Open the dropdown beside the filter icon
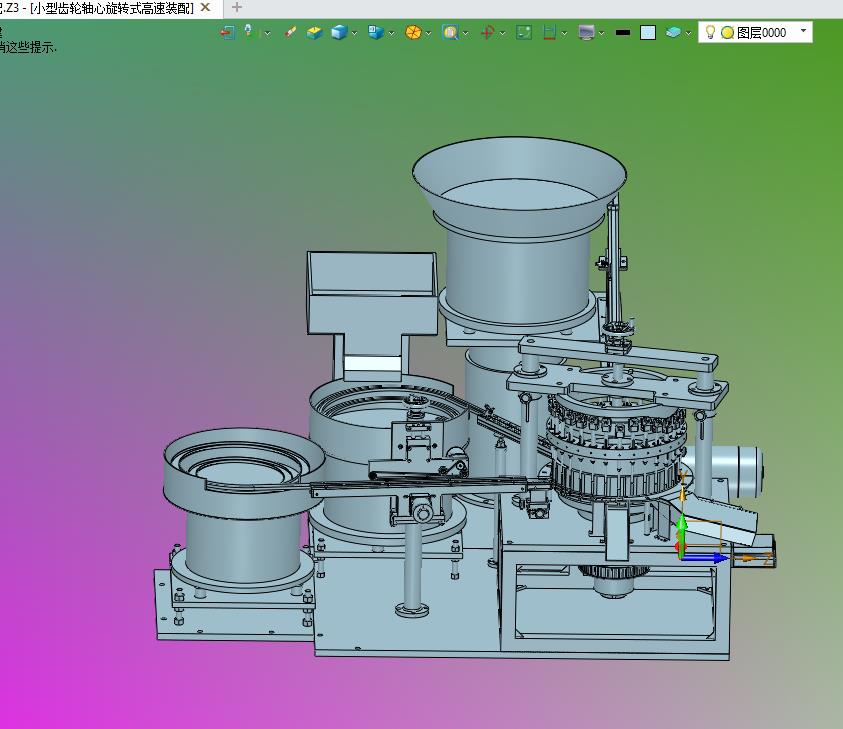Screen dimensions: 843x729 tap(267, 33)
